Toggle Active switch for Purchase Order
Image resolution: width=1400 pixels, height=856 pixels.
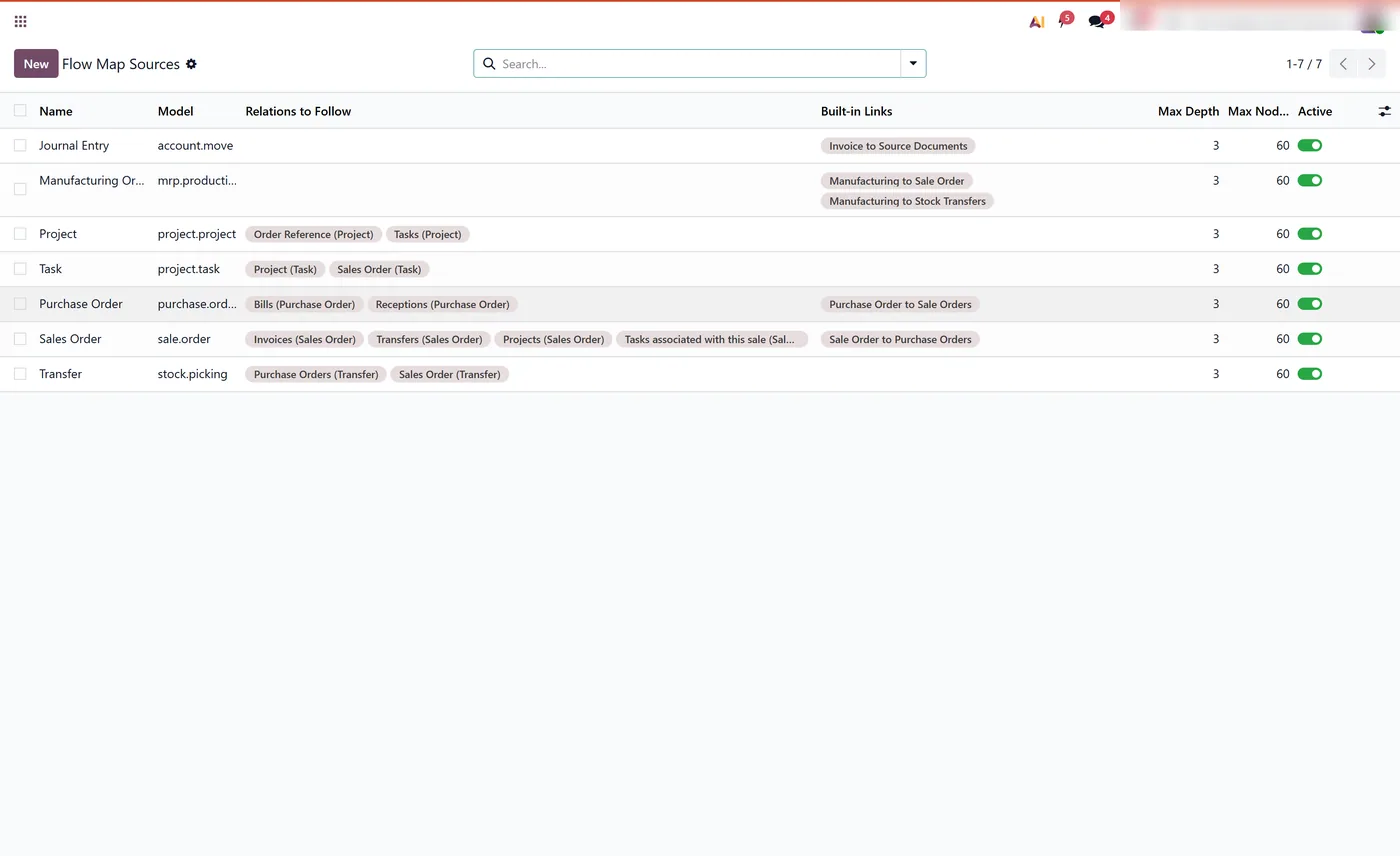(1310, 304)
